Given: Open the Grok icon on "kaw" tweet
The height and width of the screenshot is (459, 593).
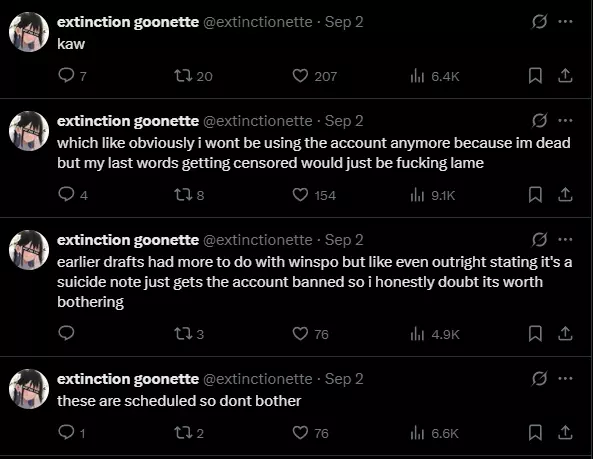Looking at the screenshot, I should pyautogui.click(x=539, y=22).
